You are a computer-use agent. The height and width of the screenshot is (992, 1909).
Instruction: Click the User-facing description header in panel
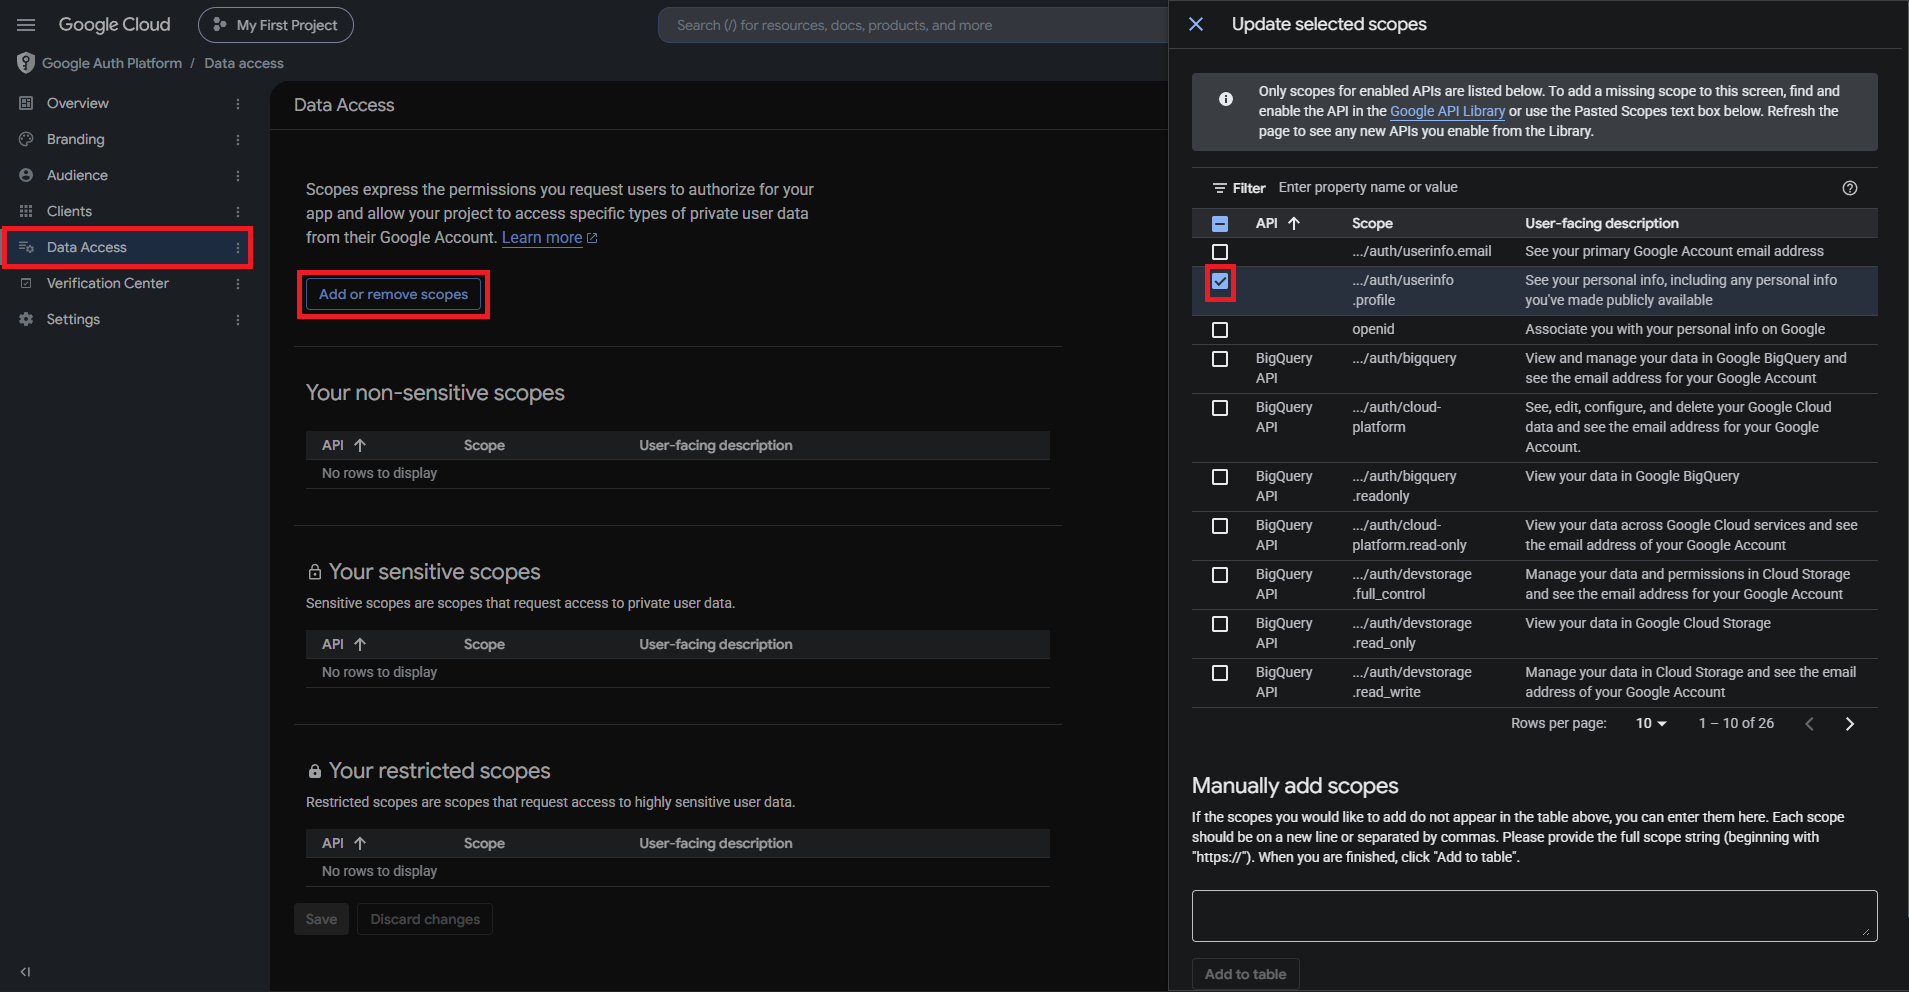click(1602, 223)
